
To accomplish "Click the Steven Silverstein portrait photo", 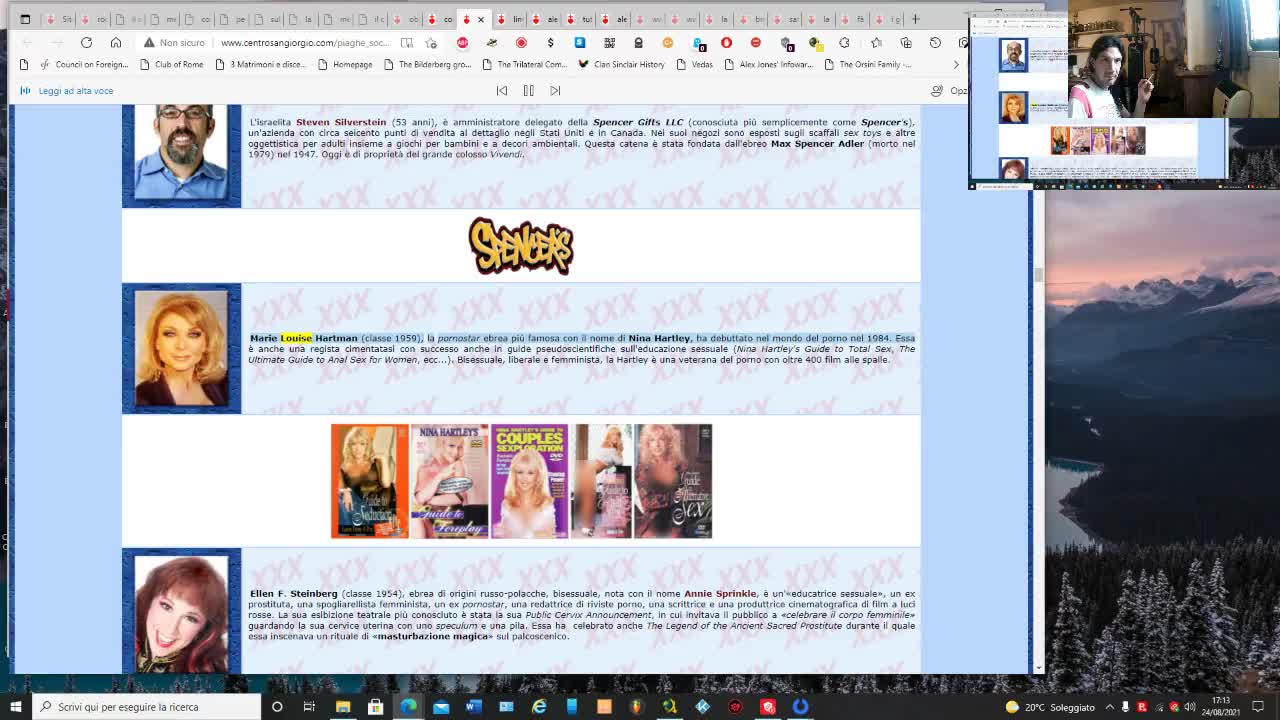I will point(181,151).
